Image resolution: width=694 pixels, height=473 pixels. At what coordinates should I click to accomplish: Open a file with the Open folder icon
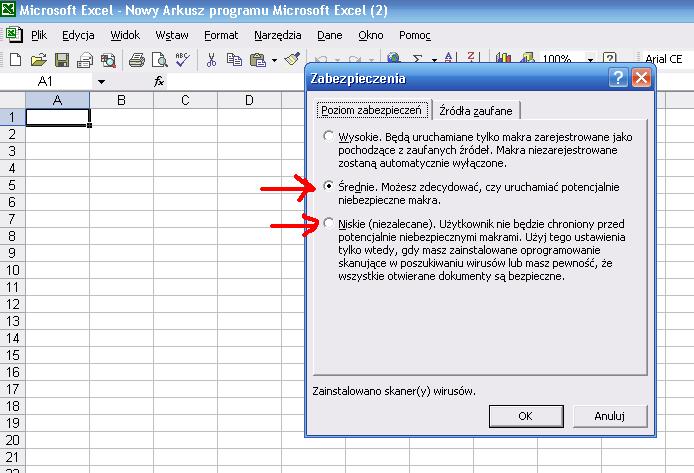[39, 59]
